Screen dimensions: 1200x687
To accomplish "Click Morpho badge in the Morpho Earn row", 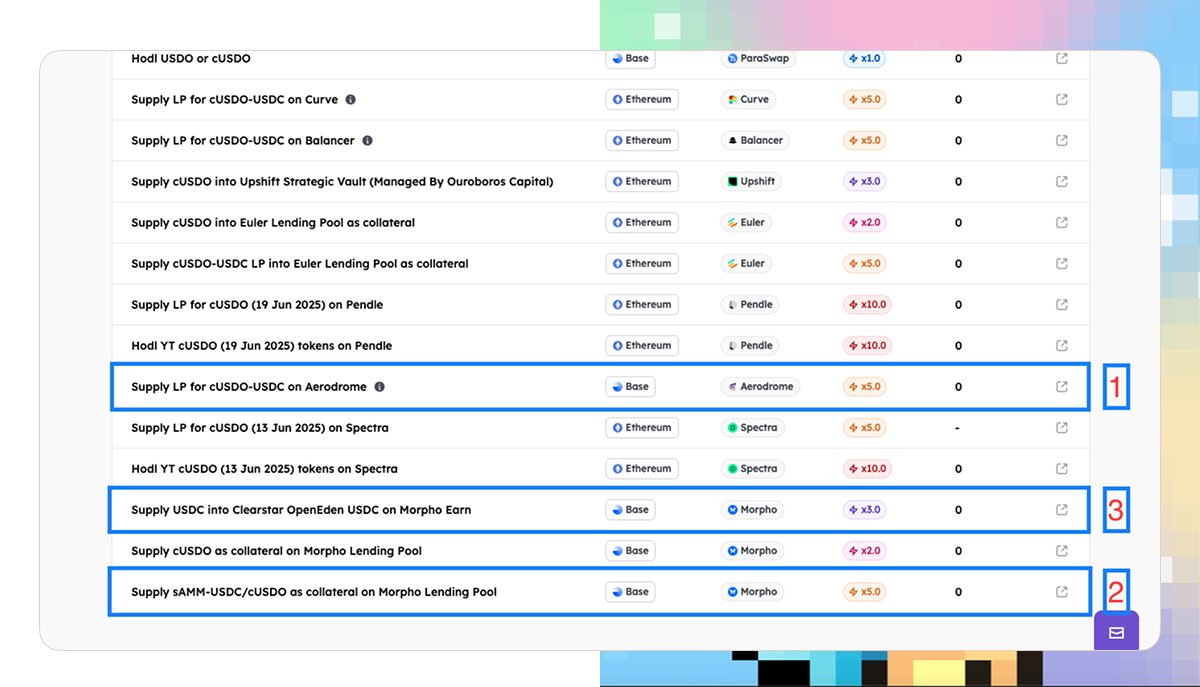I will click(752, 509).
